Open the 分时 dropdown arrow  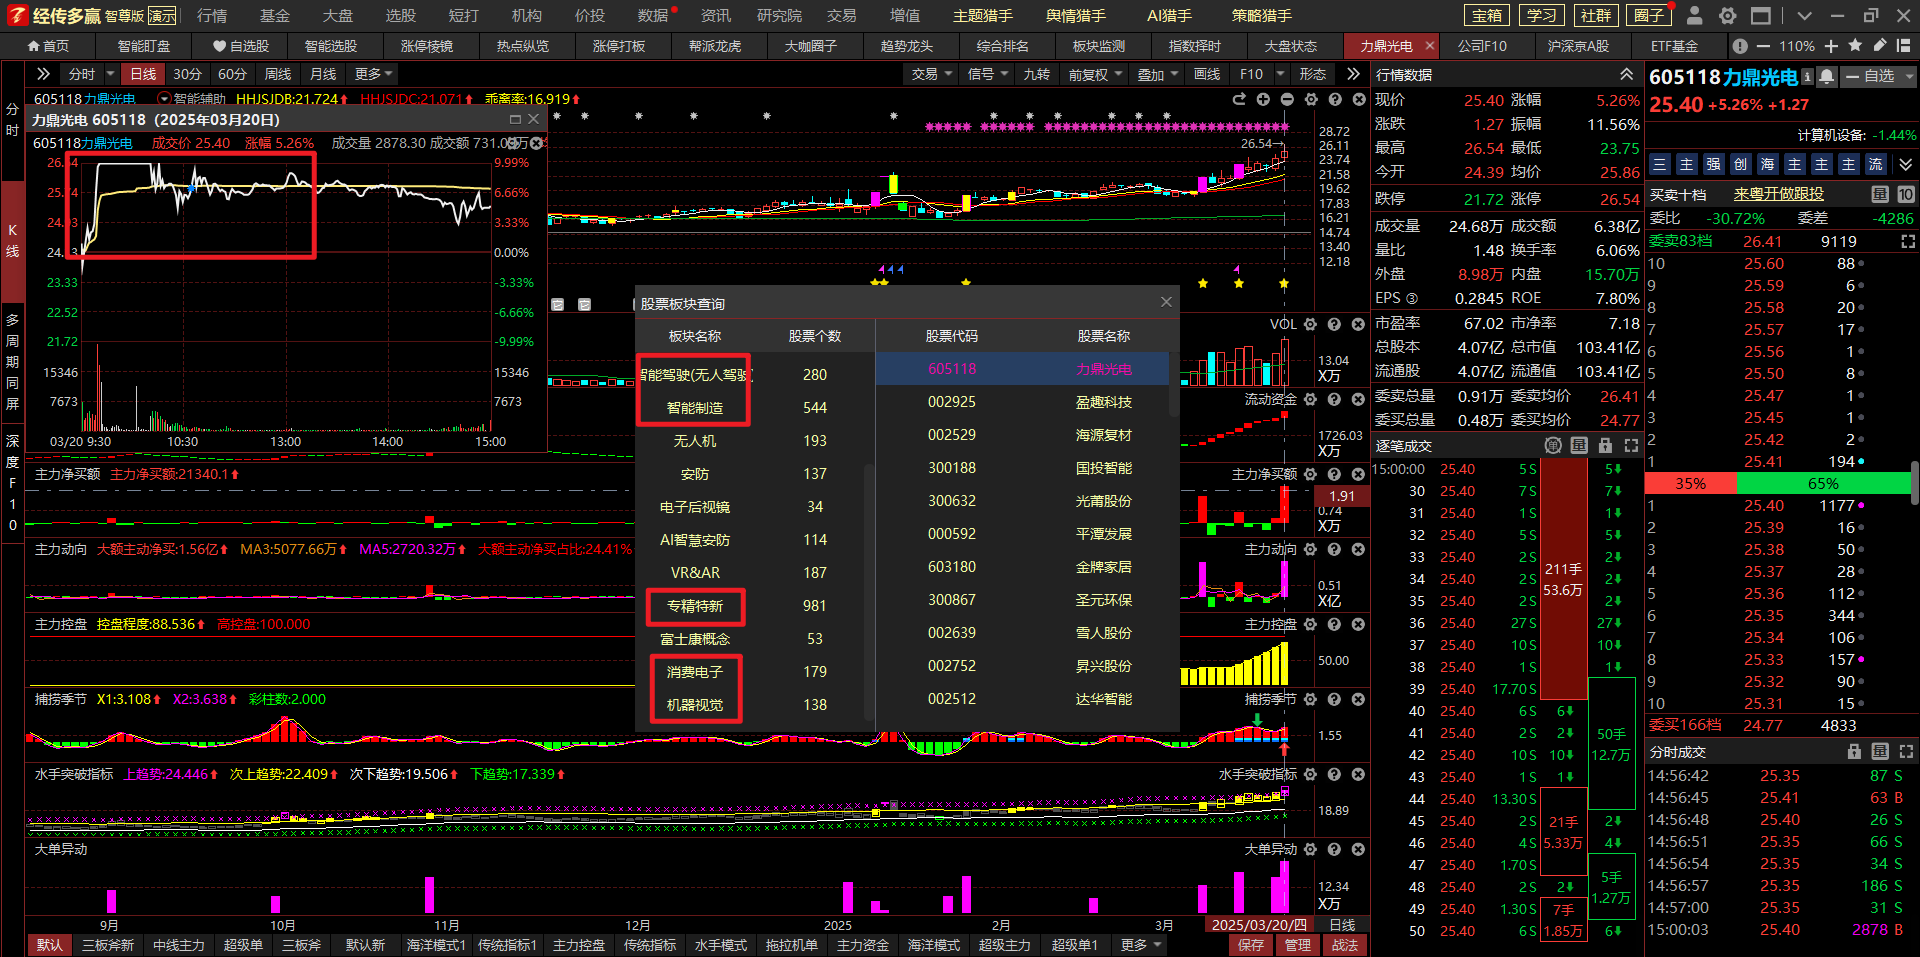coord(110,74)
